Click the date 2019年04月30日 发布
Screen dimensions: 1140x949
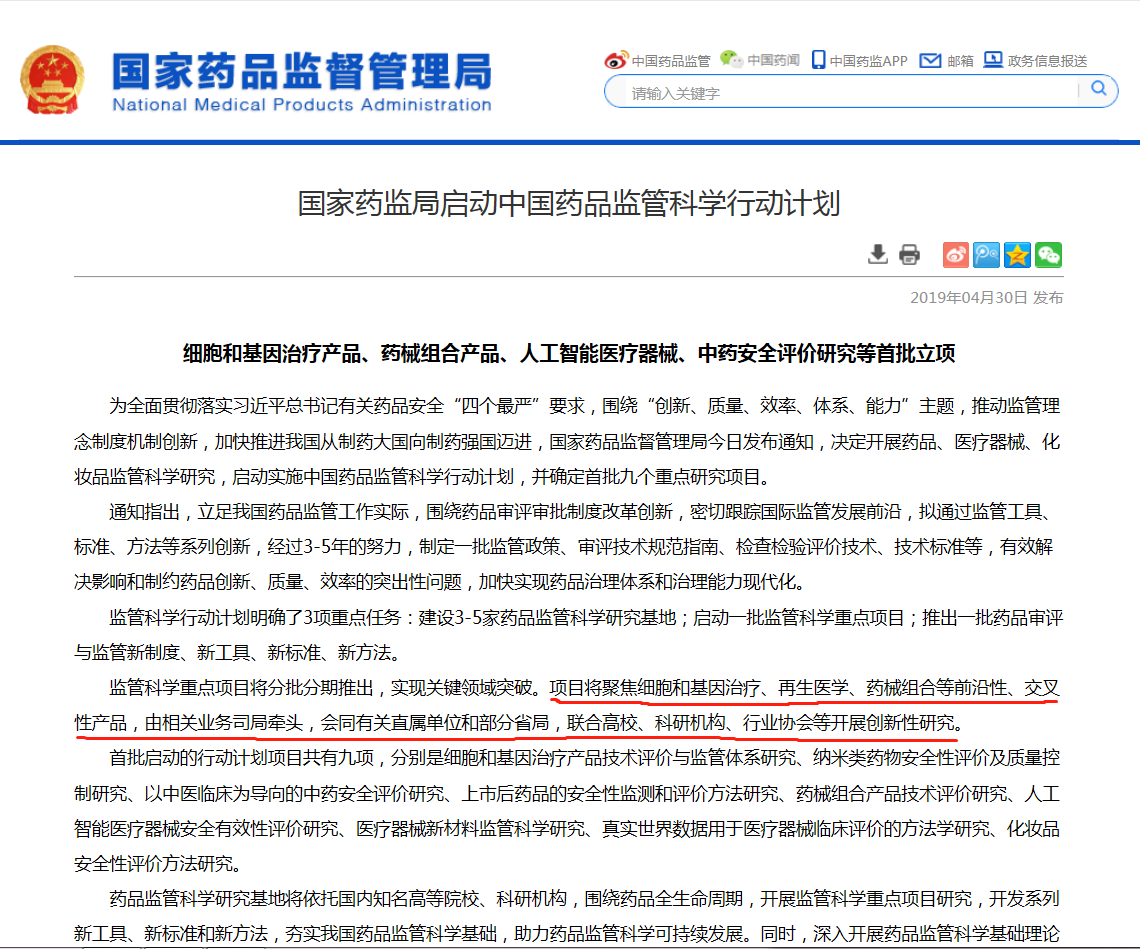[987, 297]
